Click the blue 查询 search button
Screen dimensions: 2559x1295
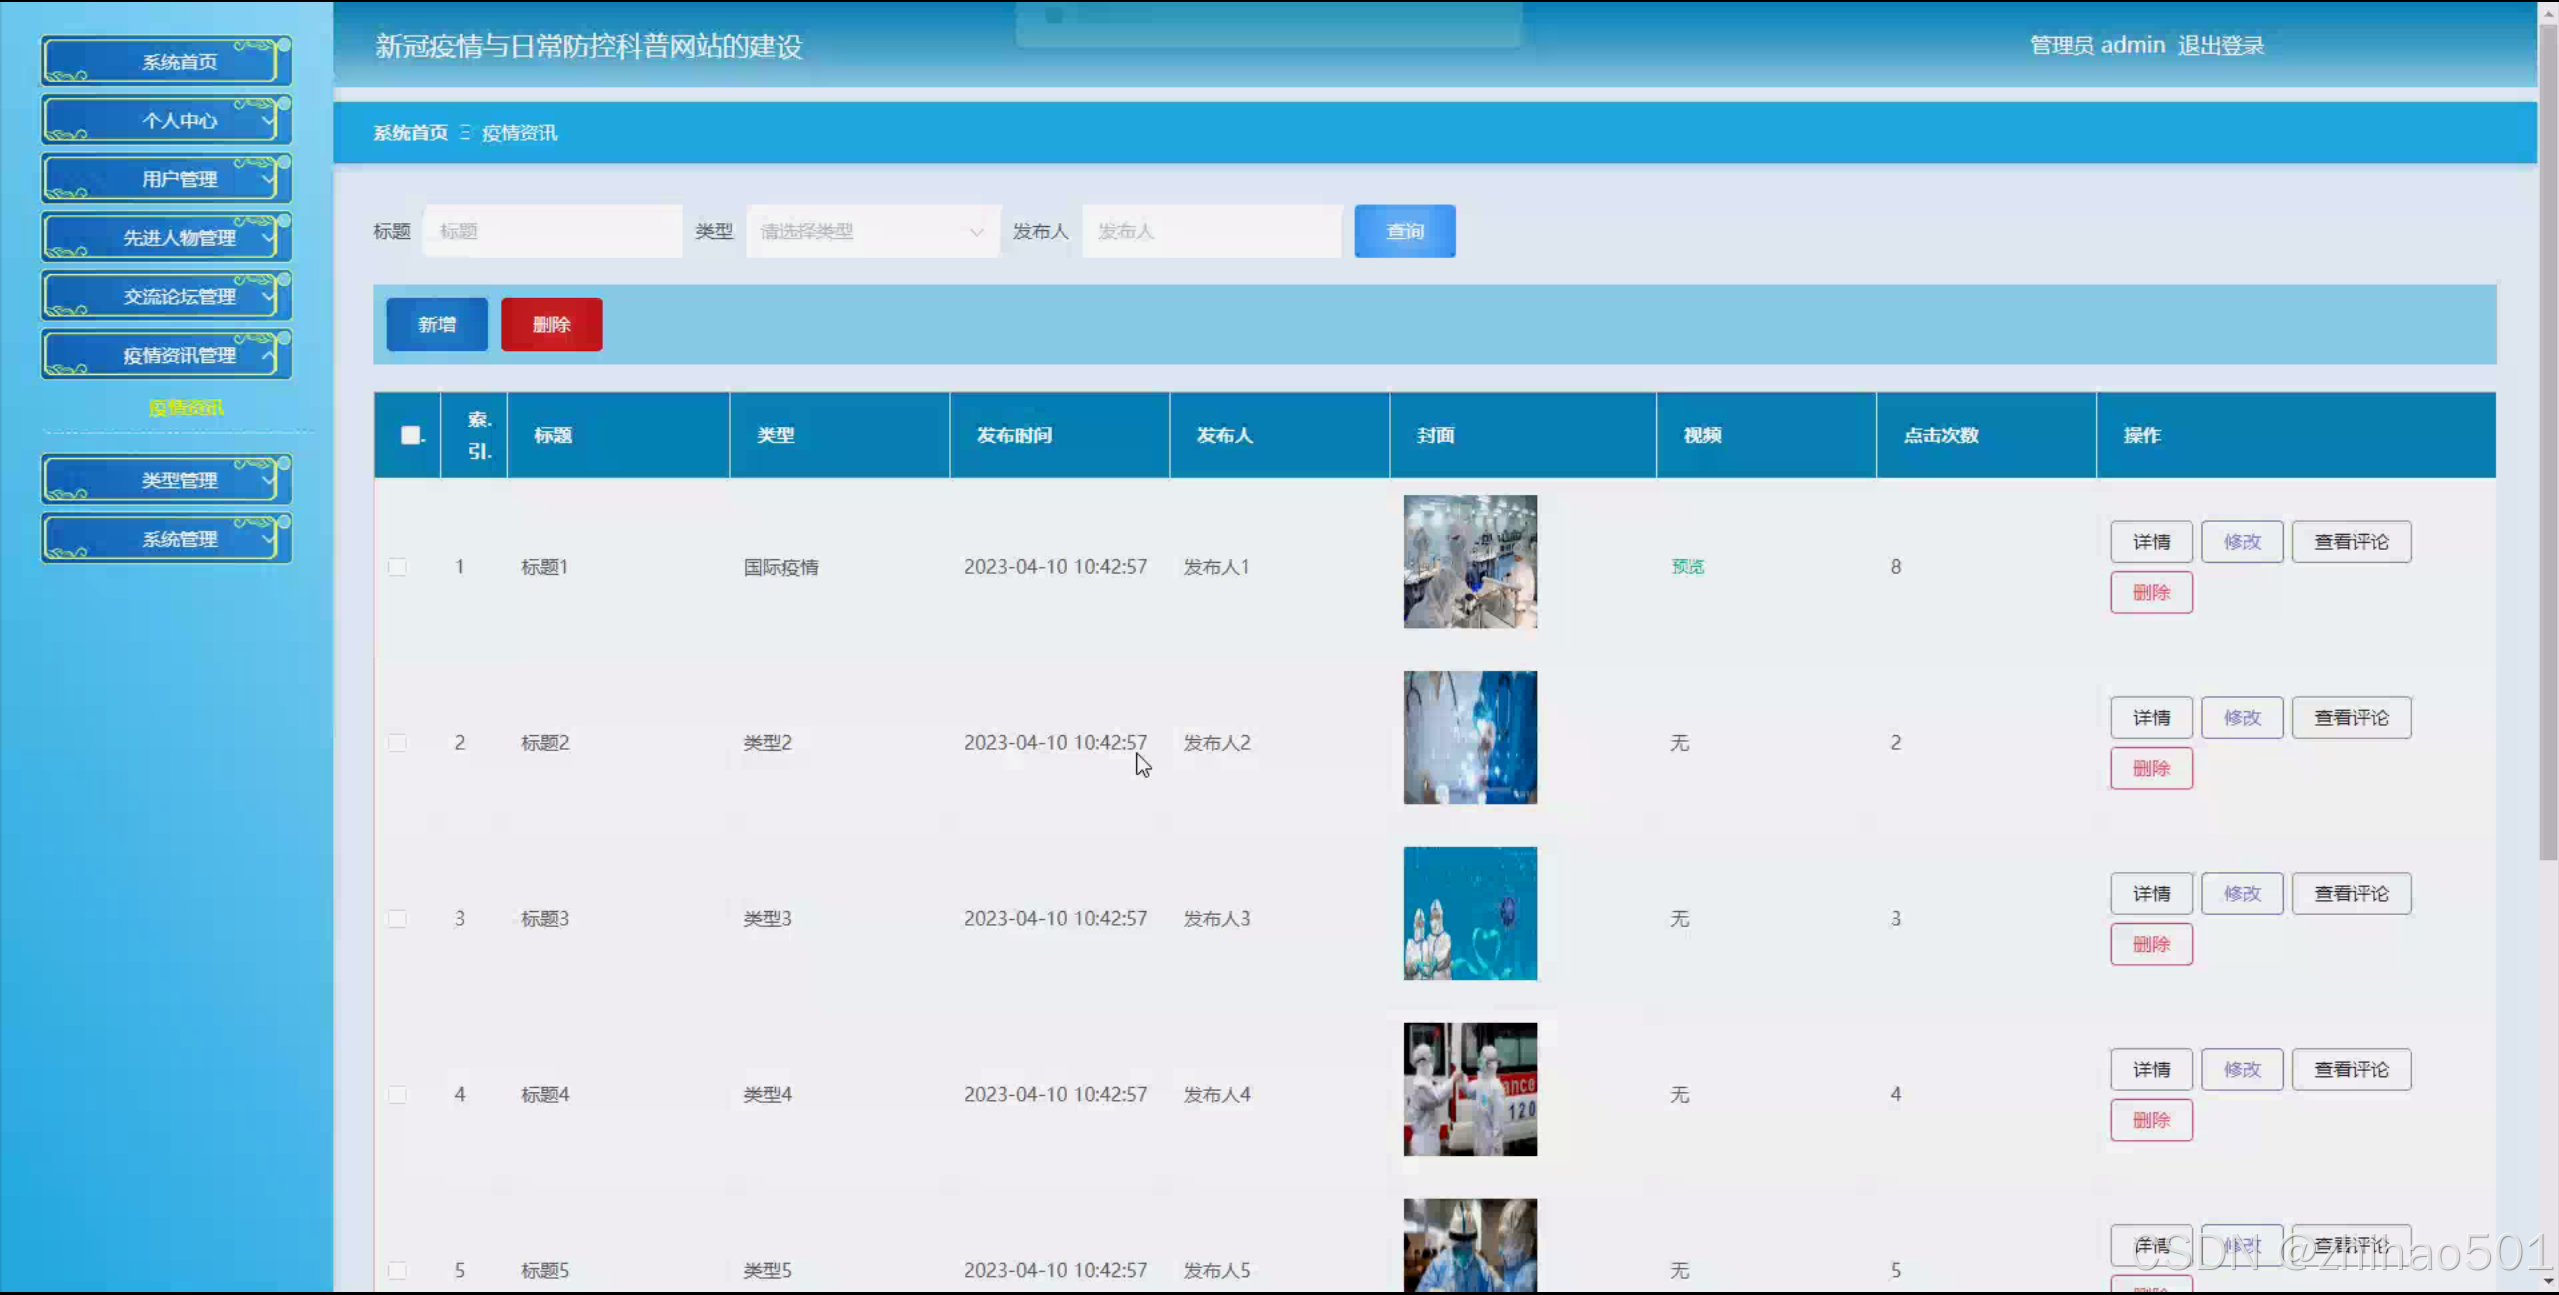pos(1404,231)
